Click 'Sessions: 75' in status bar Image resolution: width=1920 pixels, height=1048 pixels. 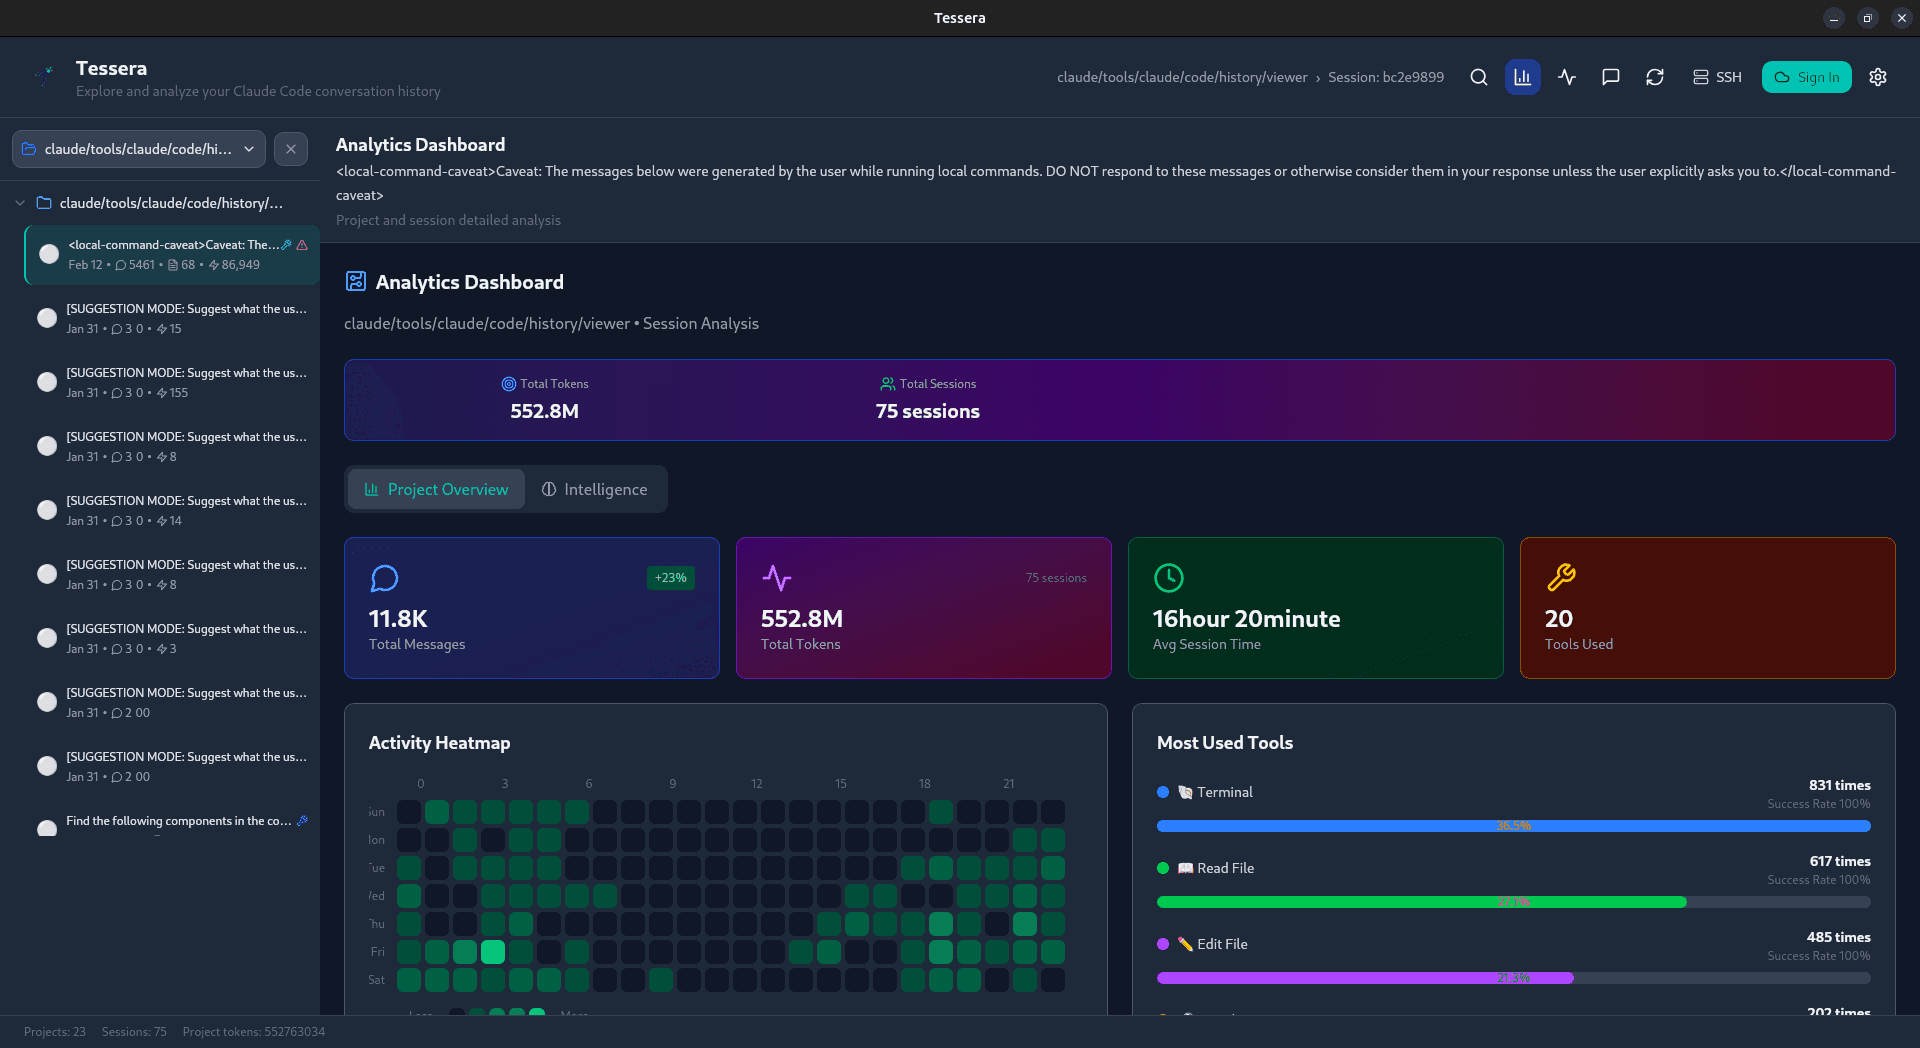(x=134, y=1032)
